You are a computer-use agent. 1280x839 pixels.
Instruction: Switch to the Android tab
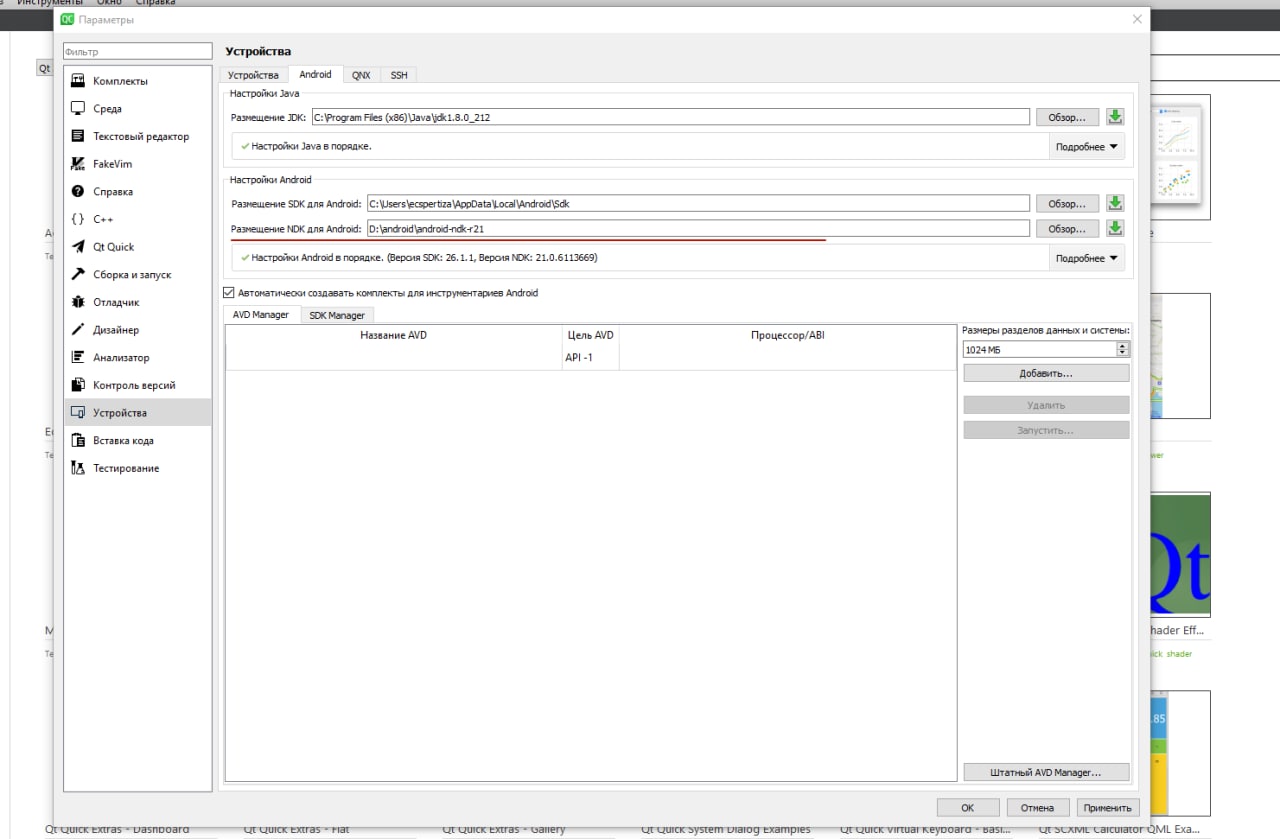click(x=315, y=74)
